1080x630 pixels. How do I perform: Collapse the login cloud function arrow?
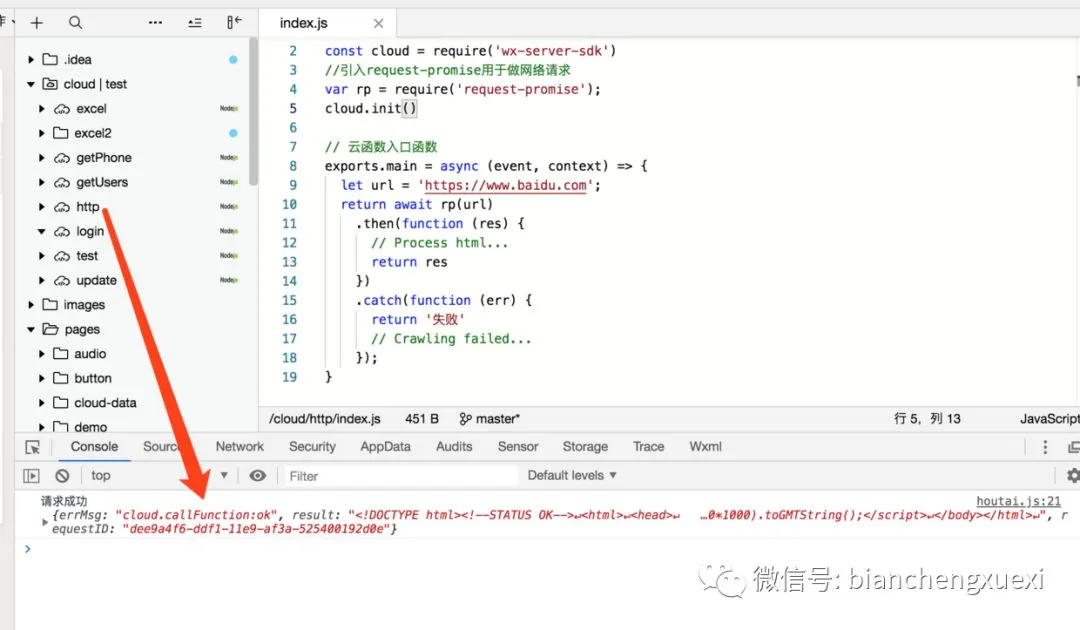click(x=42, y=231)
